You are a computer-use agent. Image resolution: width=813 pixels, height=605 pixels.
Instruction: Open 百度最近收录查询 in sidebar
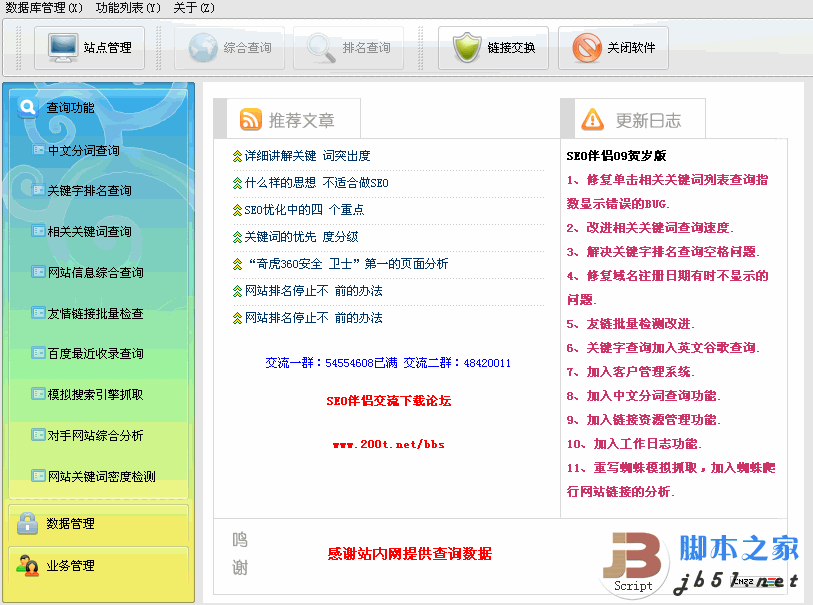point(95,354)
